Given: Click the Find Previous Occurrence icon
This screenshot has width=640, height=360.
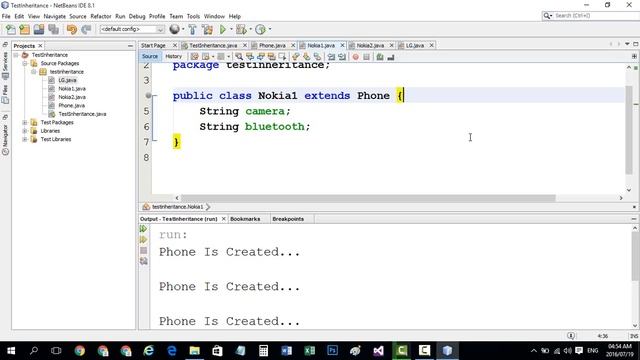Looking at the screenshot, I should 250,57.
